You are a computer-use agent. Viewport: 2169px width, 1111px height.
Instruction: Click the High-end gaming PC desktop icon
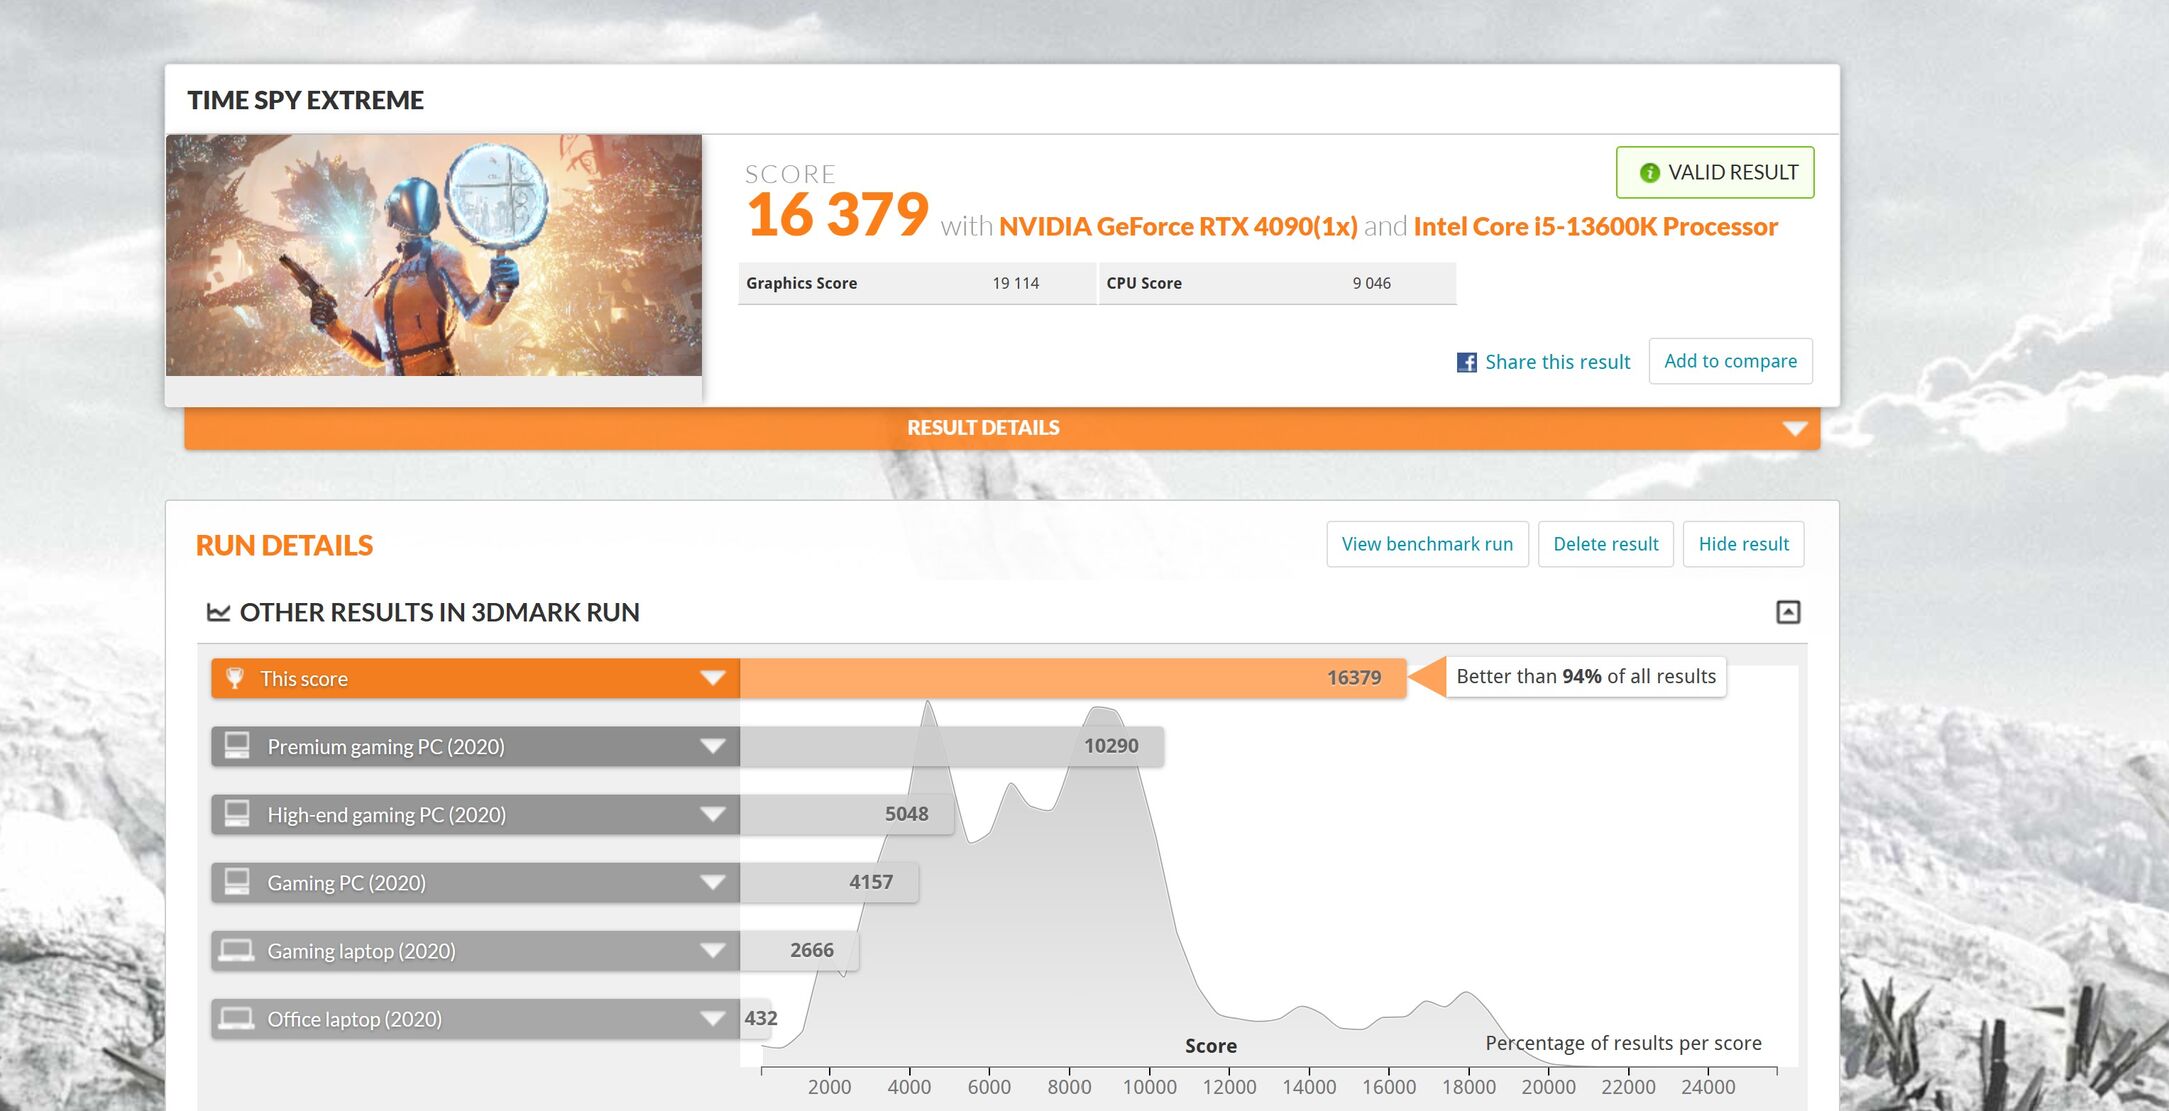(237, 814)
